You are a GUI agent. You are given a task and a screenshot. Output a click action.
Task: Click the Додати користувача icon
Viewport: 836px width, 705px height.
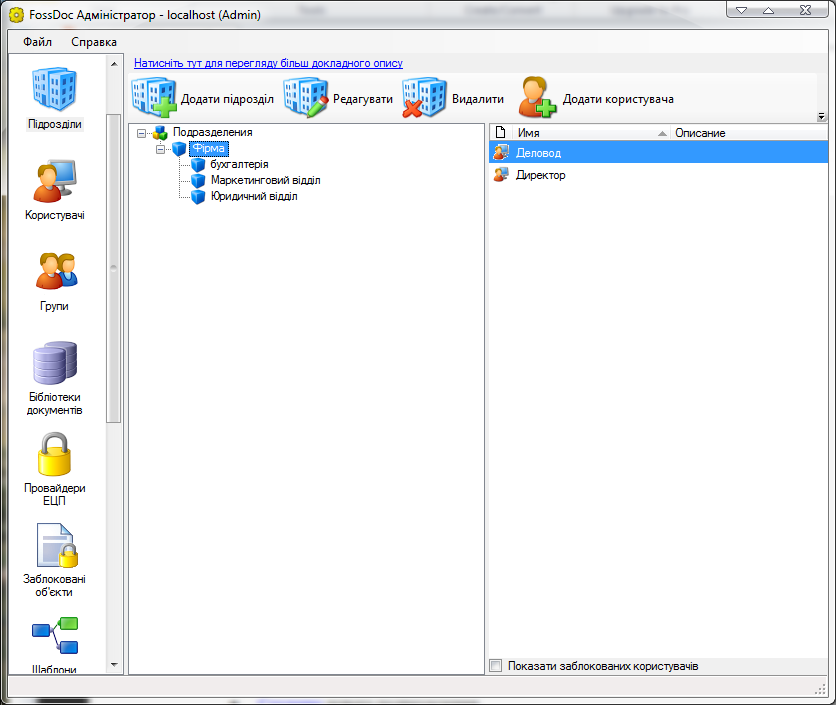(x=536, y=97)
